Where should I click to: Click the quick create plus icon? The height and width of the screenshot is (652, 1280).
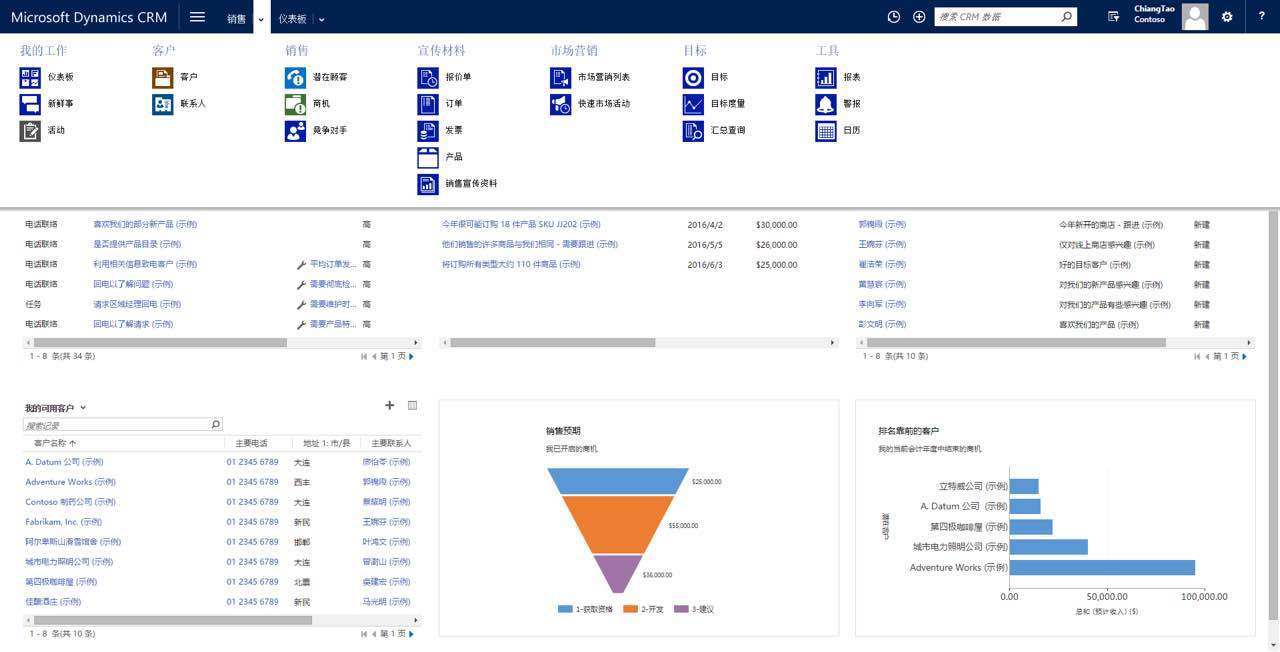[x=918, y=16]
